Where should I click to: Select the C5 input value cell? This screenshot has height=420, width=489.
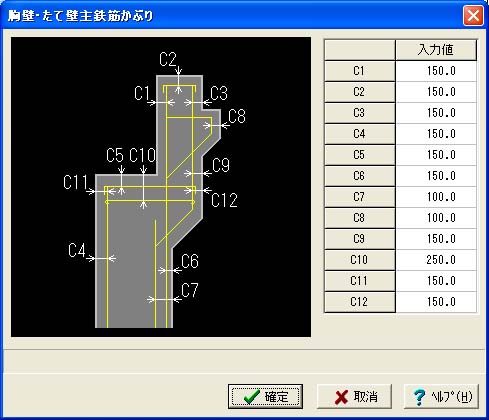[x=436, y=155]
